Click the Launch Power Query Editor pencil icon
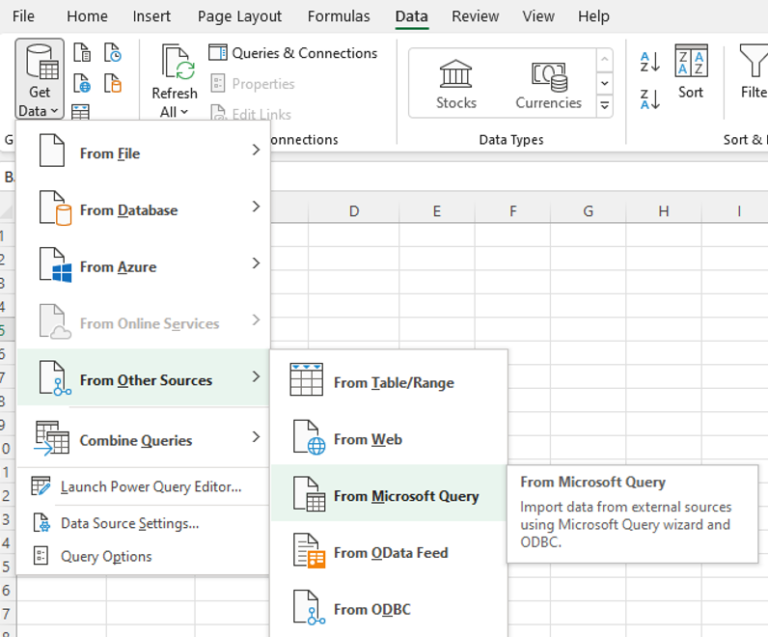Image resolution: width=768 pixels, height=637 pixels. (41, 486)
